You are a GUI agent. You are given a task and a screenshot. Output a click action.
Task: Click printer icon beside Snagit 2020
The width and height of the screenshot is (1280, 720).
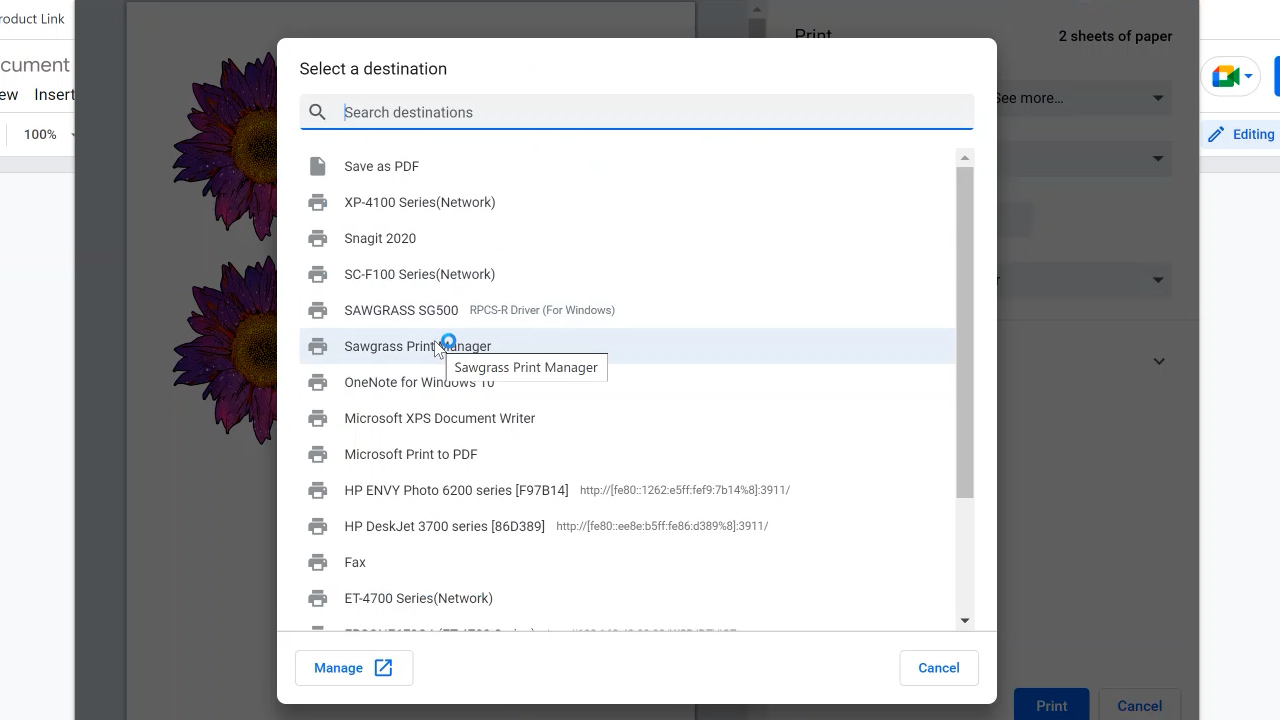pos(317,238)
